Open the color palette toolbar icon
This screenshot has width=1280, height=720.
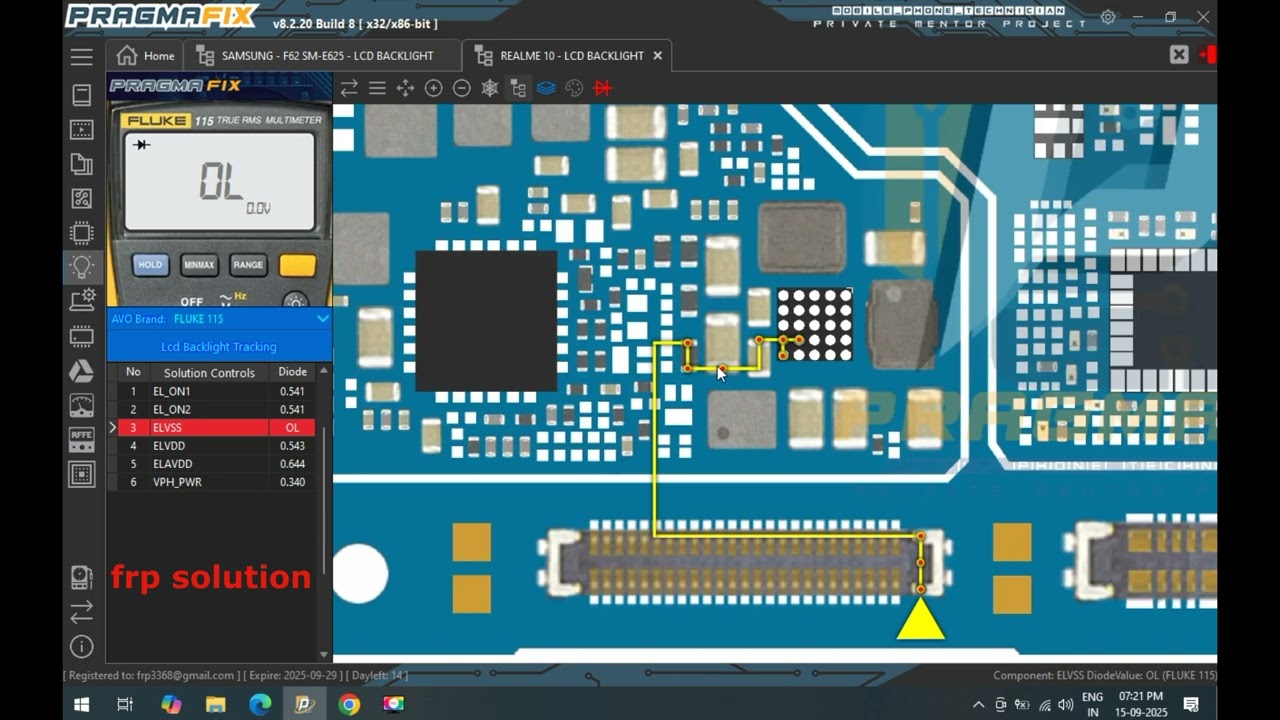[574, 88]
